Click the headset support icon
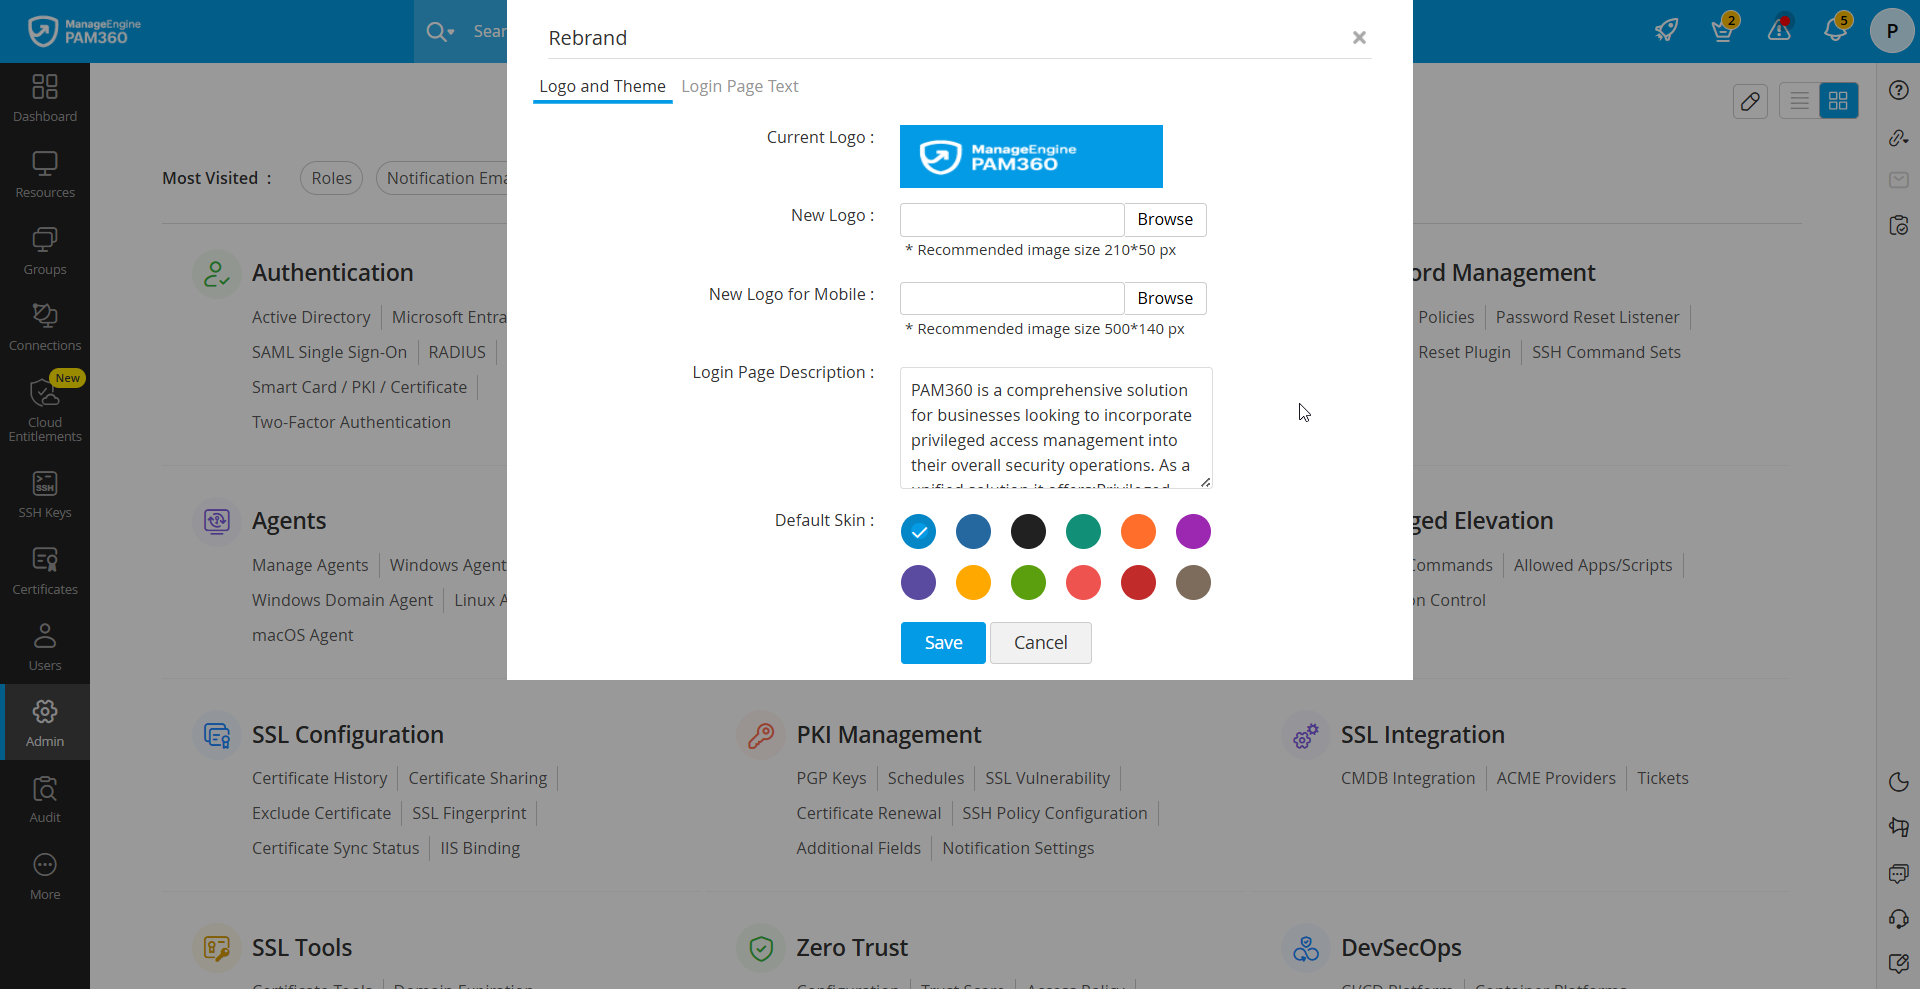Image resolution: width=1920 pixels, height=989 pixels. click(x=1899, y=918)
